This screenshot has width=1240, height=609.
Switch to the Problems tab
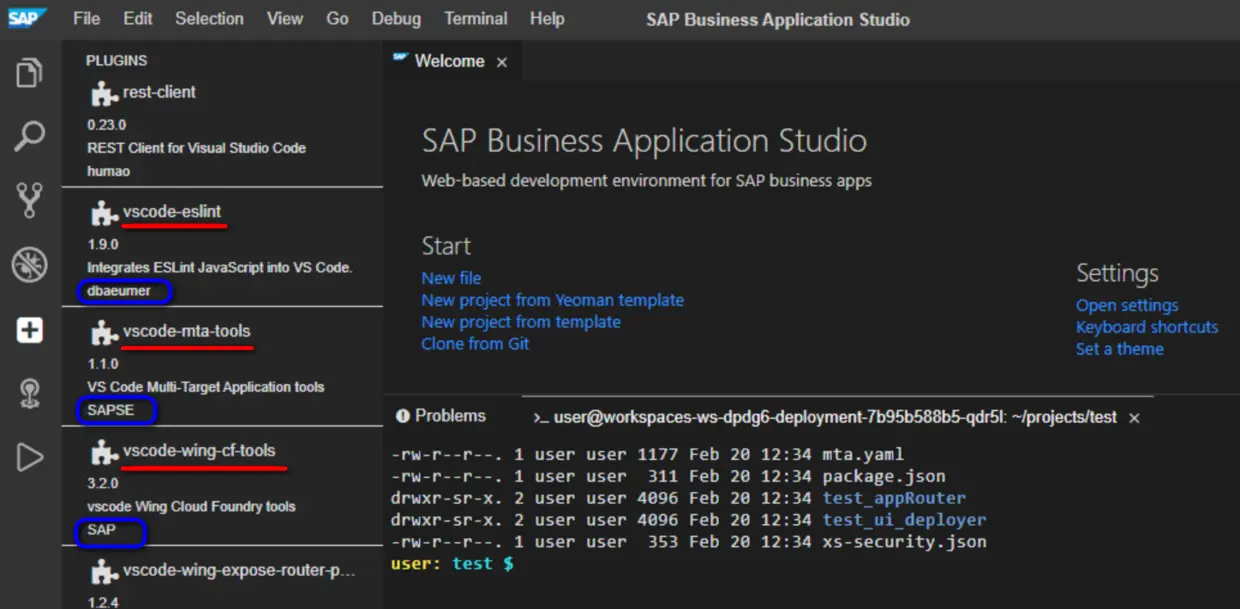point(441,416)
